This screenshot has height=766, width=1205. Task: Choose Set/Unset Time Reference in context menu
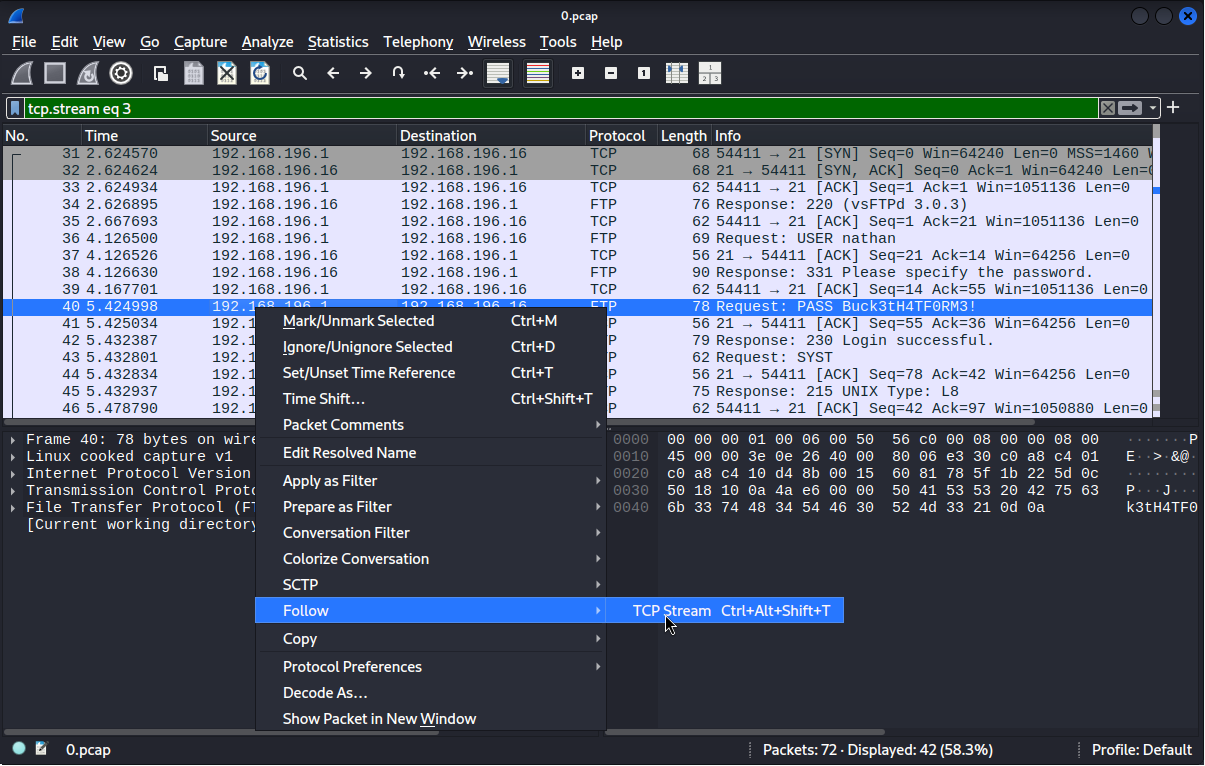[x=431, y=373]
